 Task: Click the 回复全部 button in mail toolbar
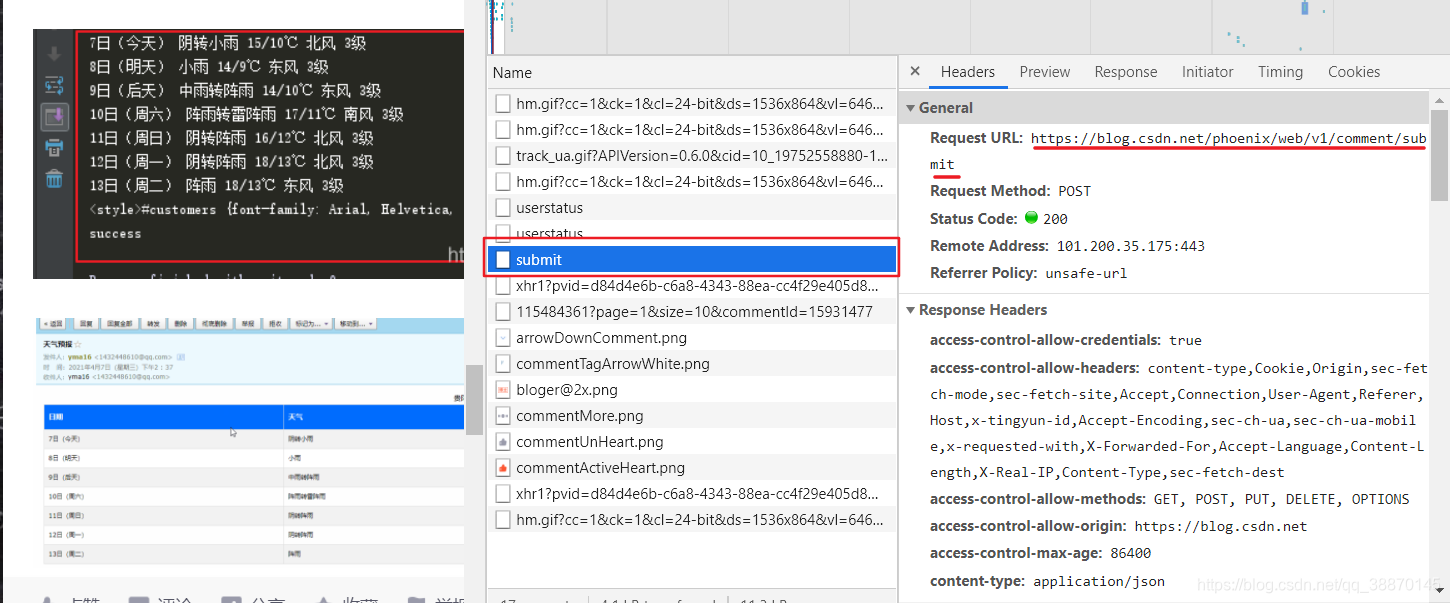coord(119,324)
